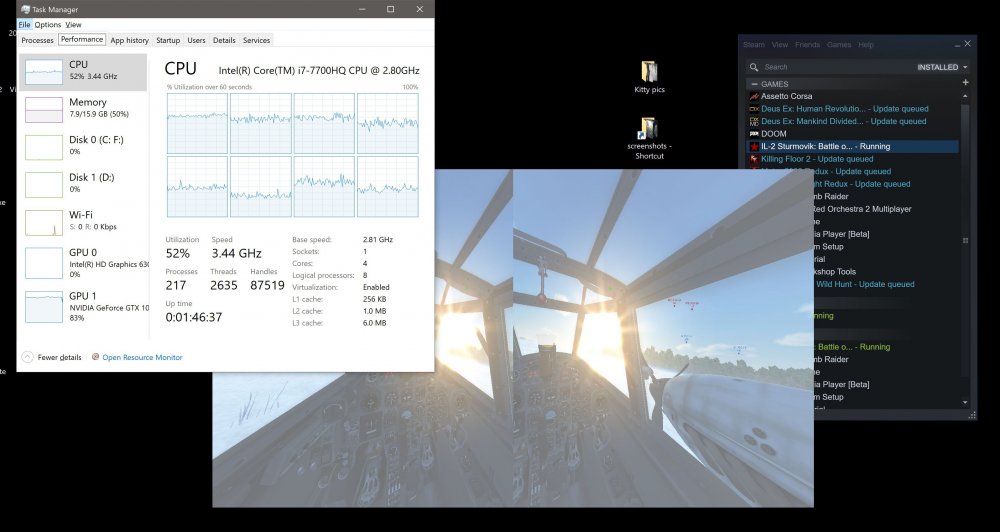Open the Startup tab
The image size is (1000, 532).
pyautogui.click(x=168, y=40)
